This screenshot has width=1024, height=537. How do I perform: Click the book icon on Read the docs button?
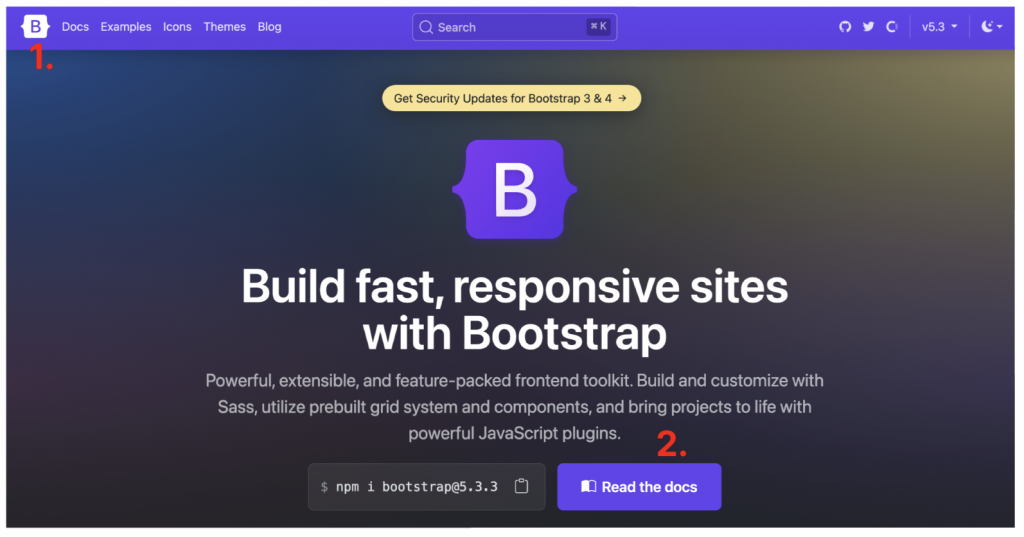coord(588,486)
